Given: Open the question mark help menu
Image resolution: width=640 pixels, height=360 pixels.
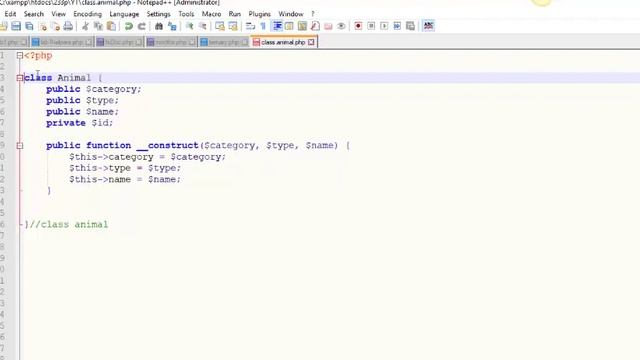Looking at the screenshot, I should coord(313,14).
